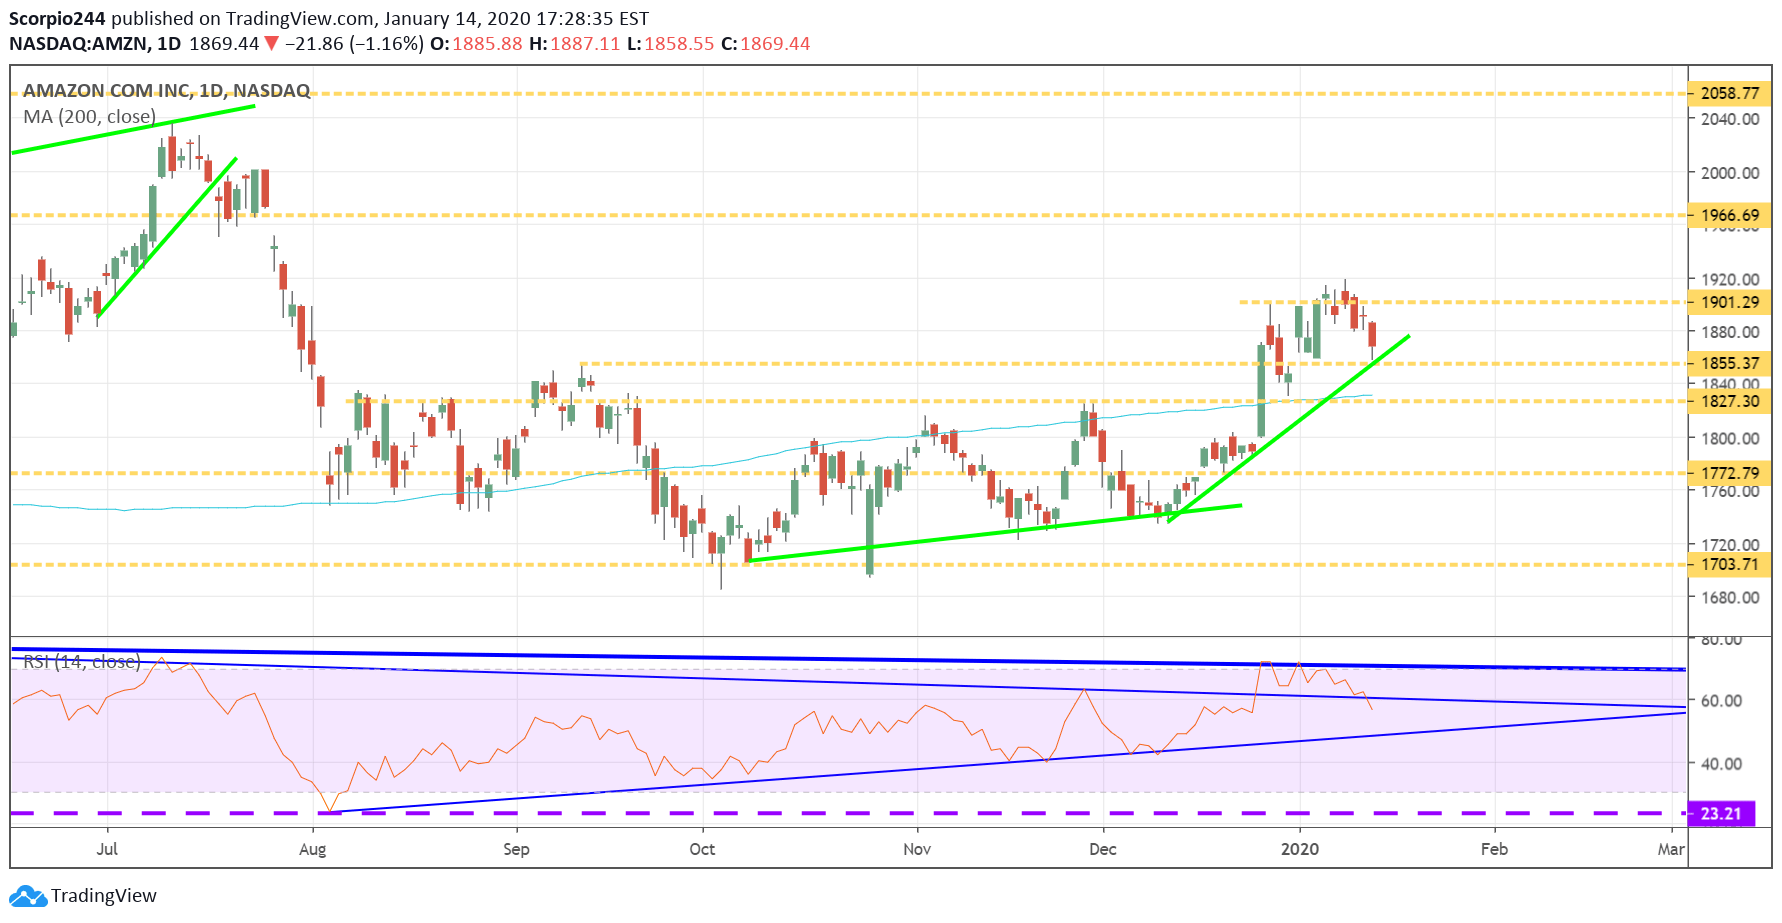
Task: Click the −21.86 (−1.16%) change value
Action: (354, 44)
